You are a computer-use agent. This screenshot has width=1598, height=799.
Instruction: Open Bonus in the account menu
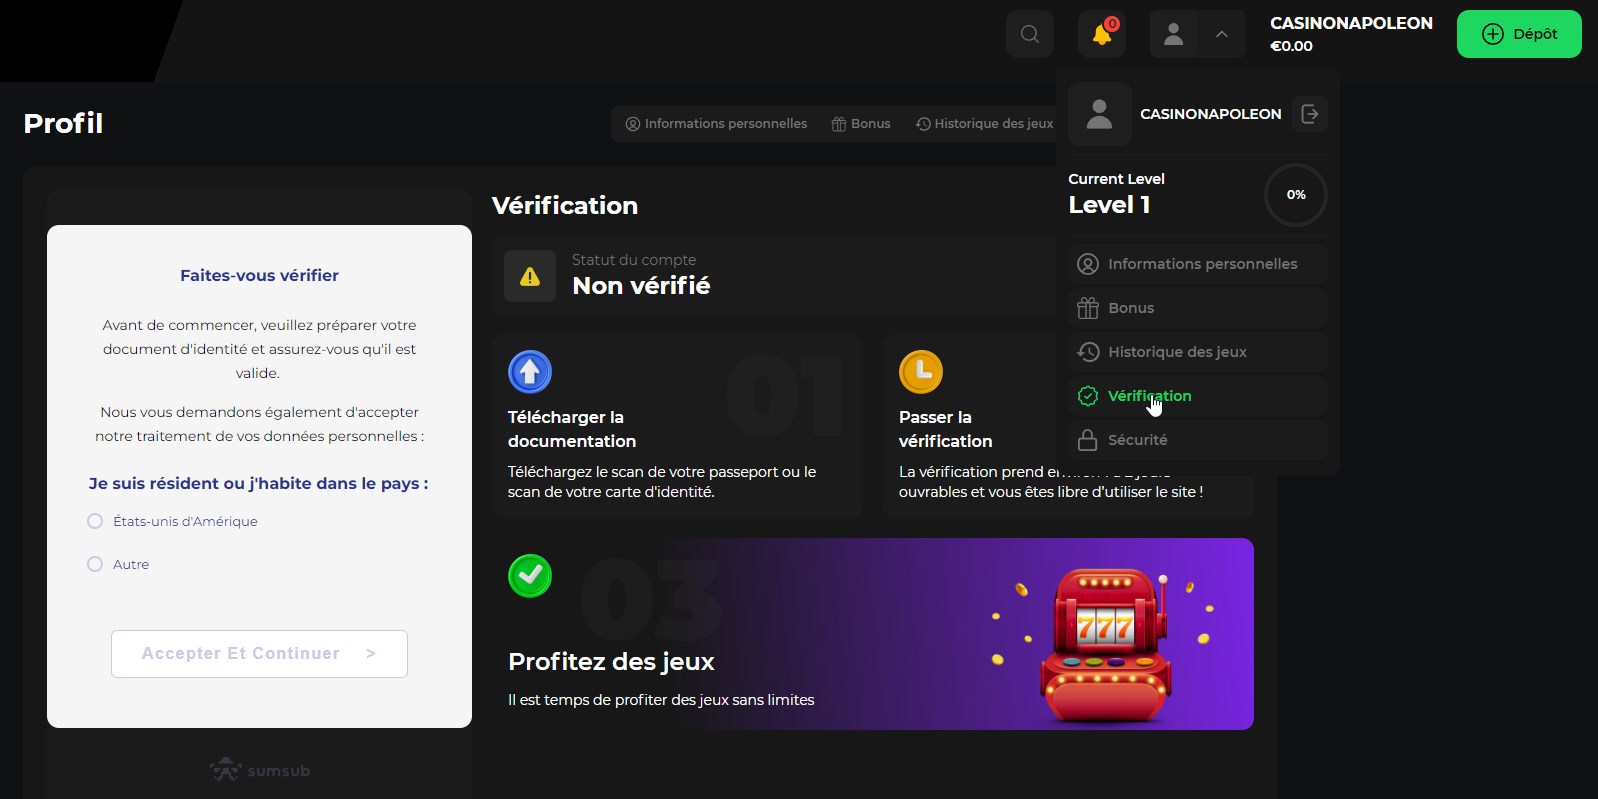pos(1198,308)
